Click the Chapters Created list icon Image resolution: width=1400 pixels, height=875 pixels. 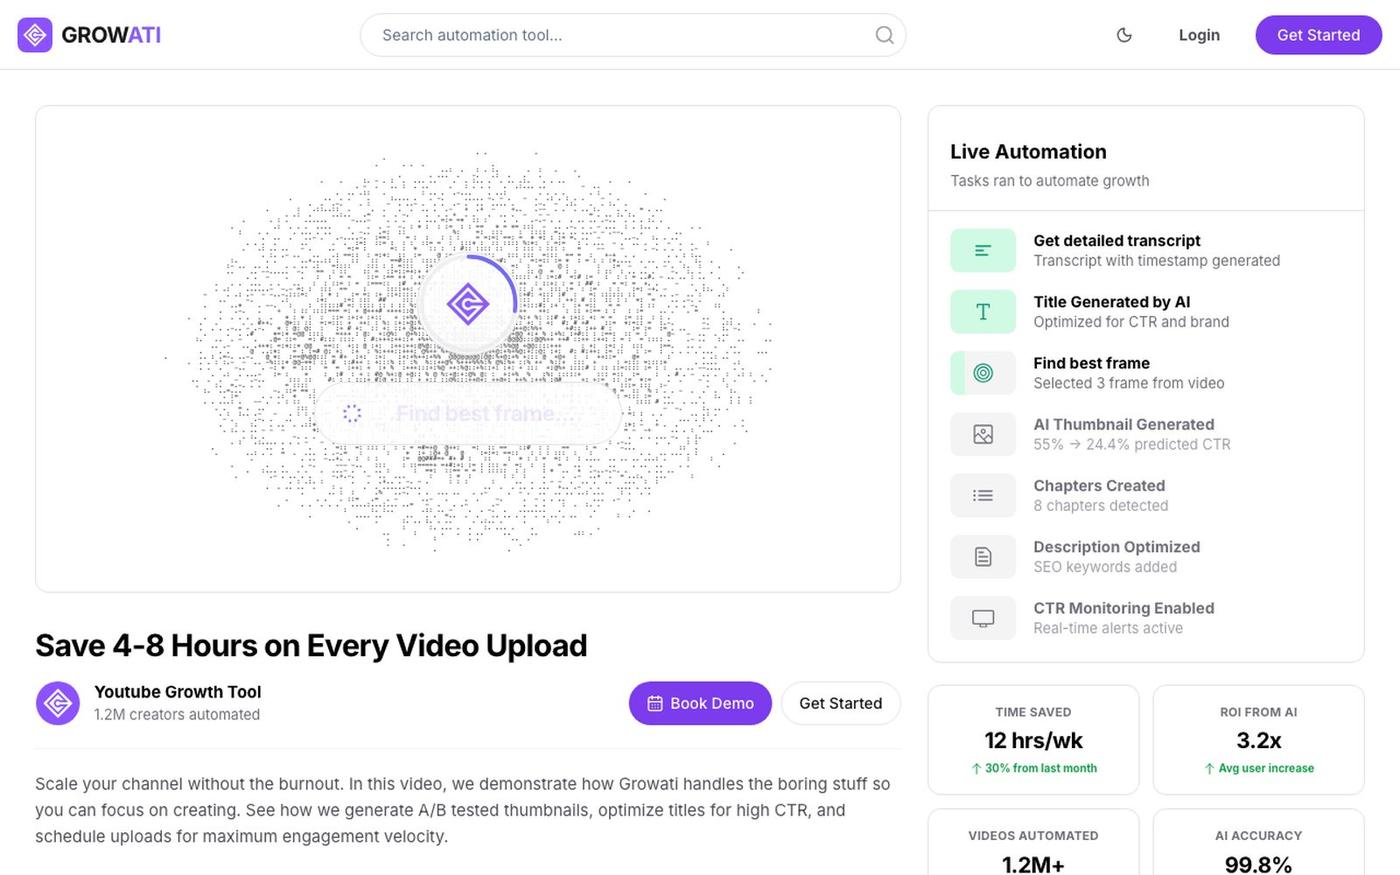coord(983,495)
